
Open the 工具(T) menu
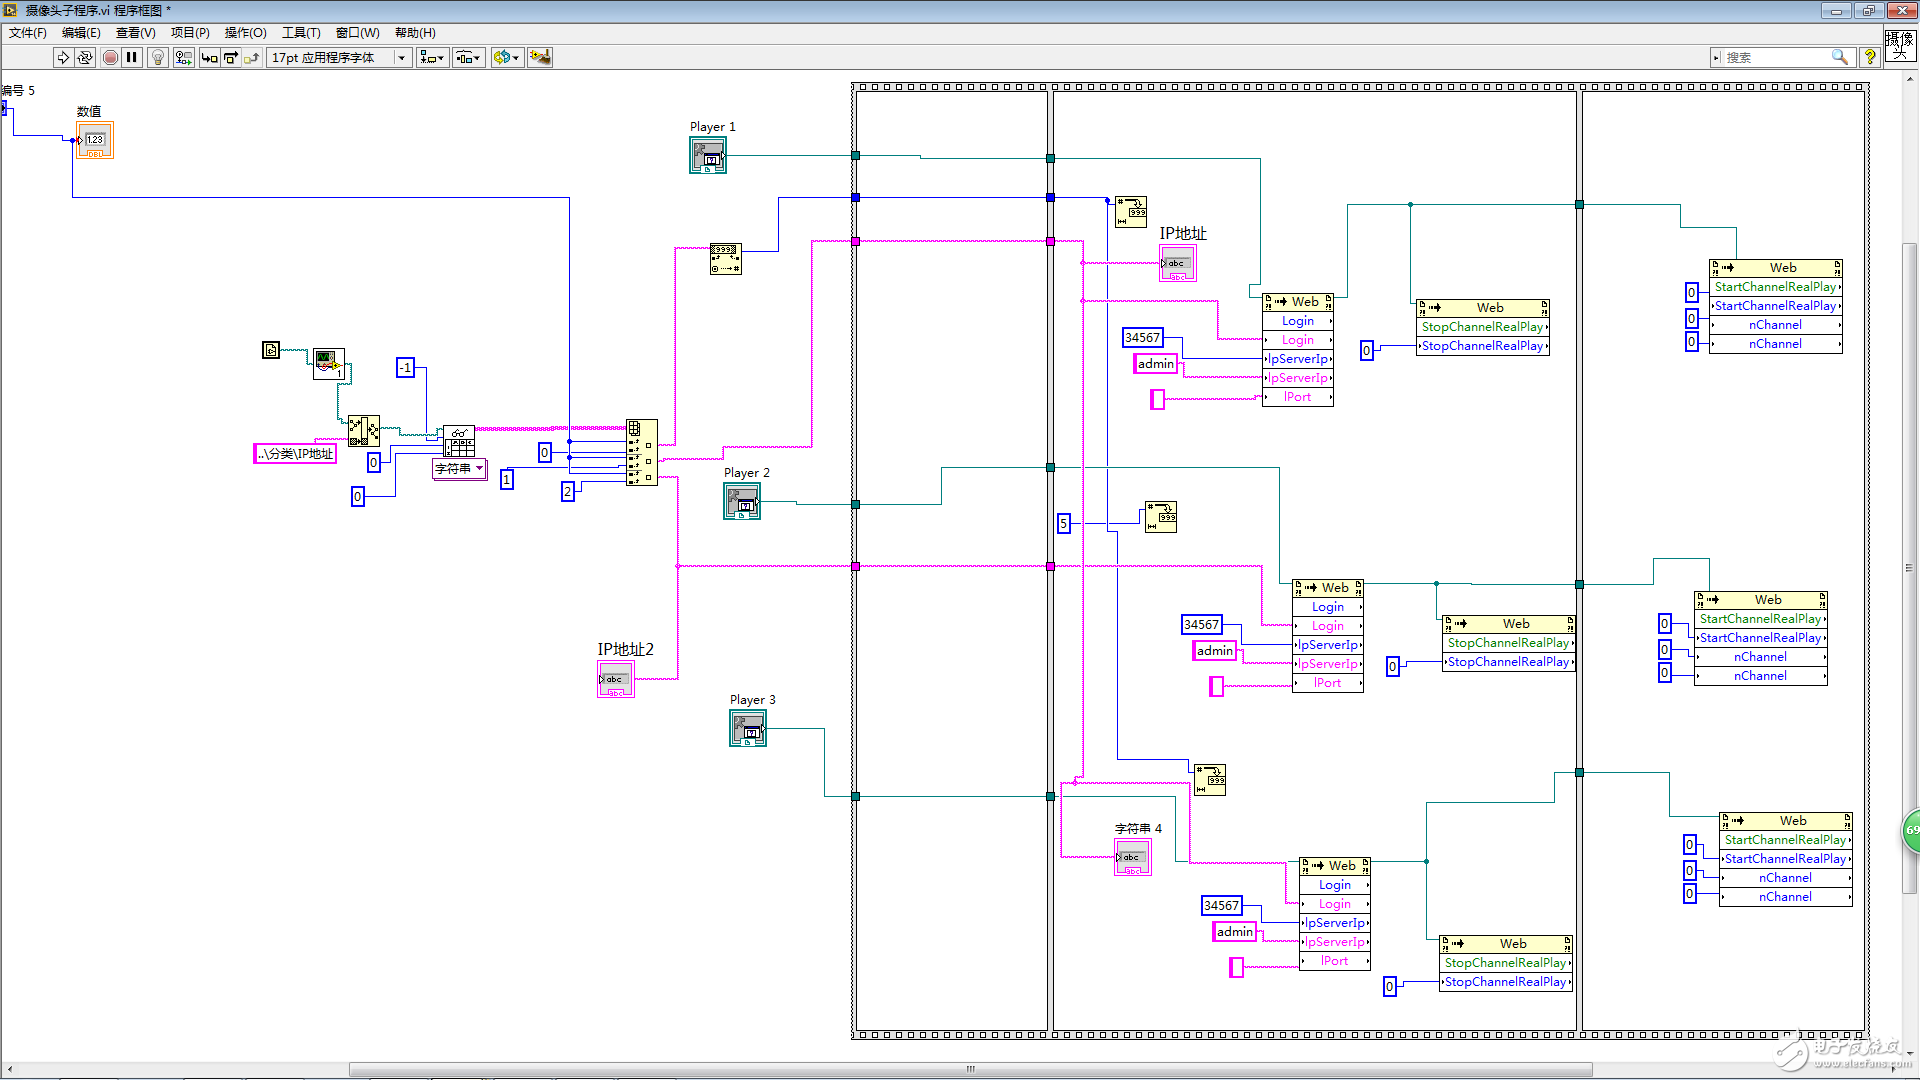(x=301, y=33)
